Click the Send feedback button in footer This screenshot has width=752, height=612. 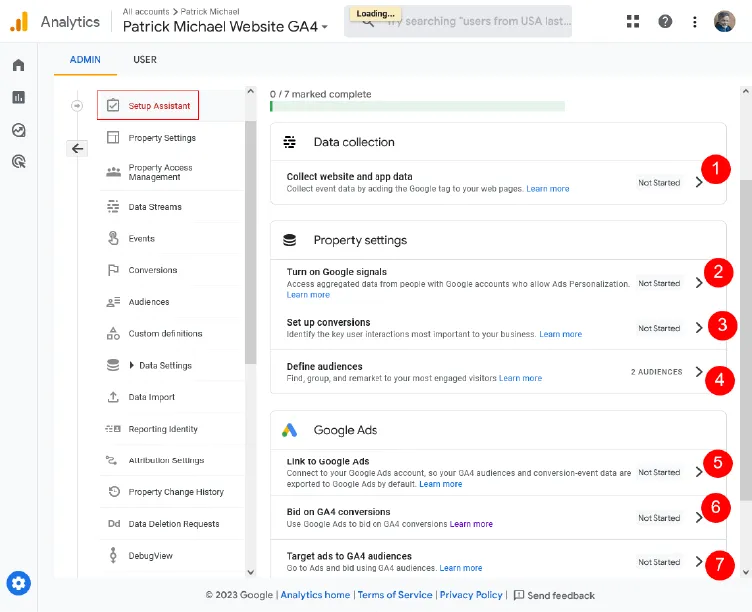554,595
